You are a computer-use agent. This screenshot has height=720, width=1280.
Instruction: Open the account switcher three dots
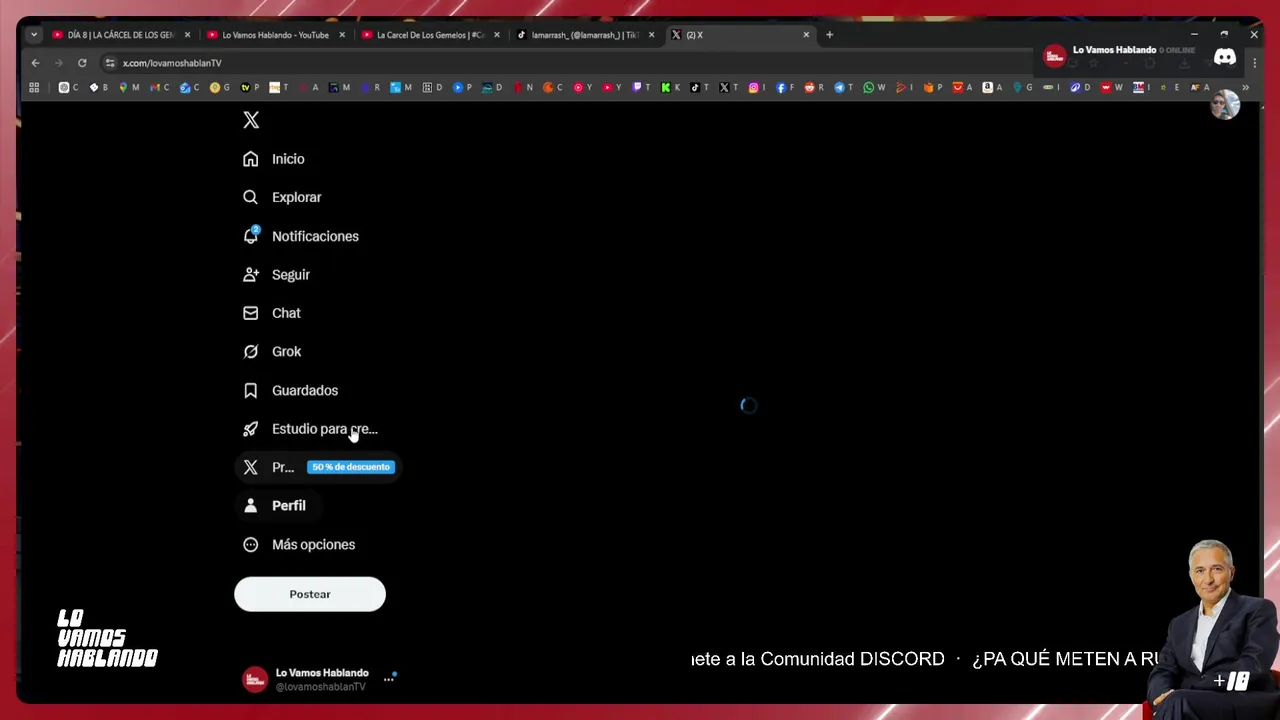(x=389, y=679)
